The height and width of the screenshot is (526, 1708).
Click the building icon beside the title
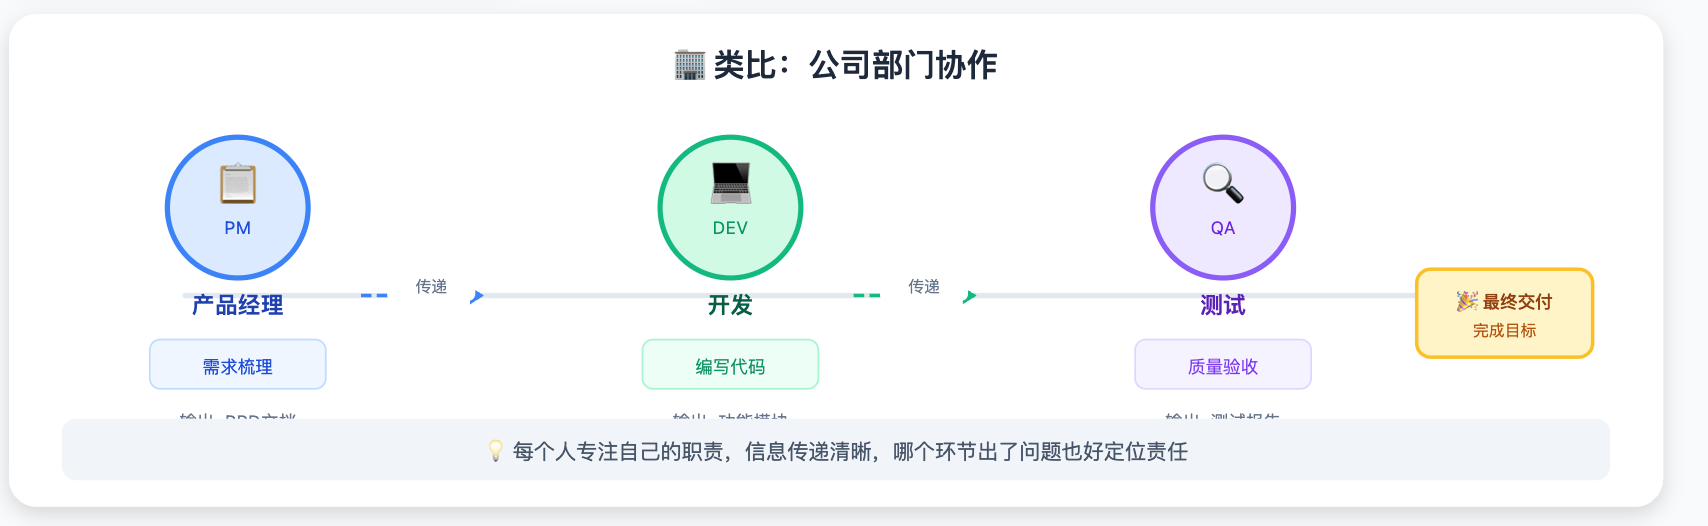tap(690, 65)
